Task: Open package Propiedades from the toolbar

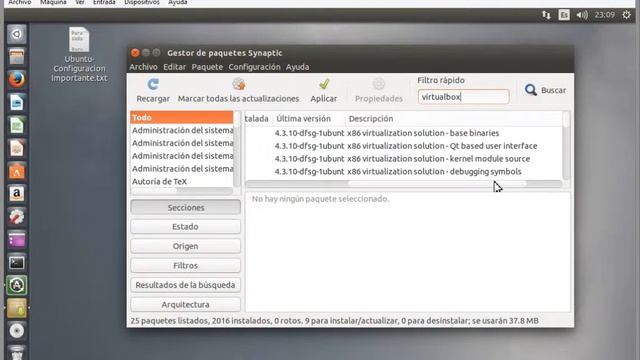Action: click(x=379, y=91)
